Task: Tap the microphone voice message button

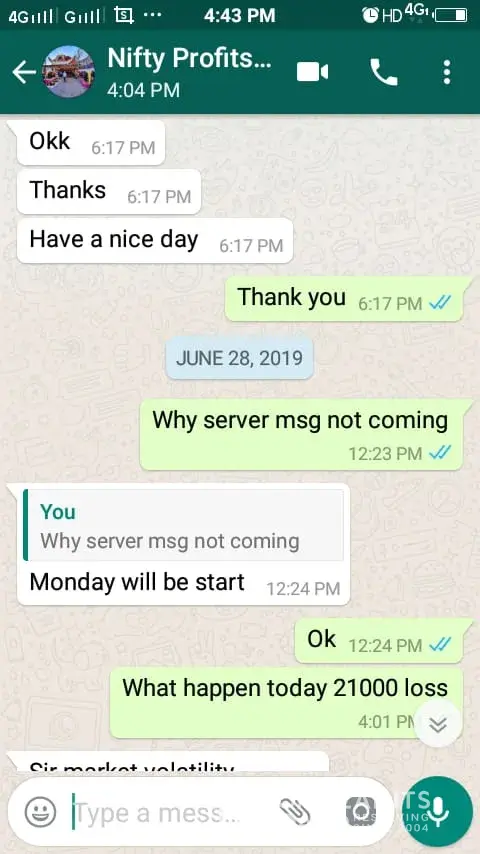Action: (436, 812)
